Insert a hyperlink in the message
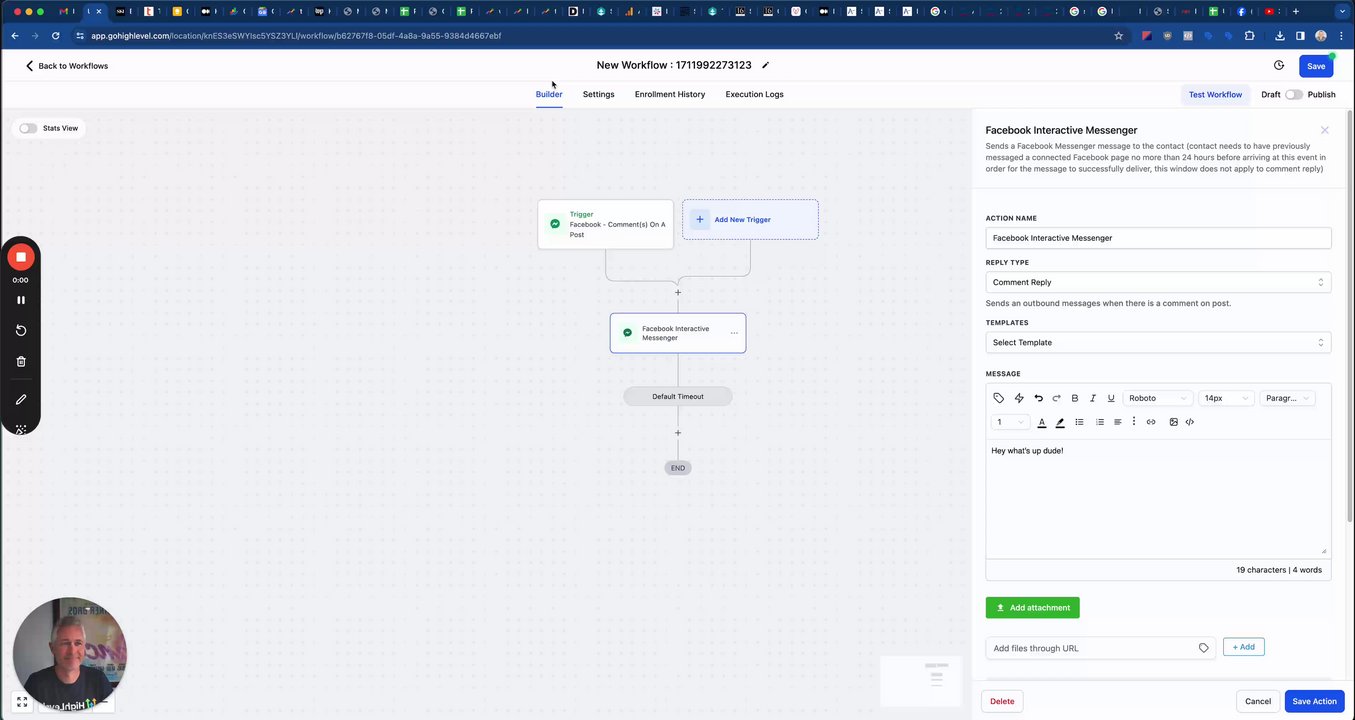Image resolution: width=1355 pixels, height=720 pixels. click(1151, 422)
